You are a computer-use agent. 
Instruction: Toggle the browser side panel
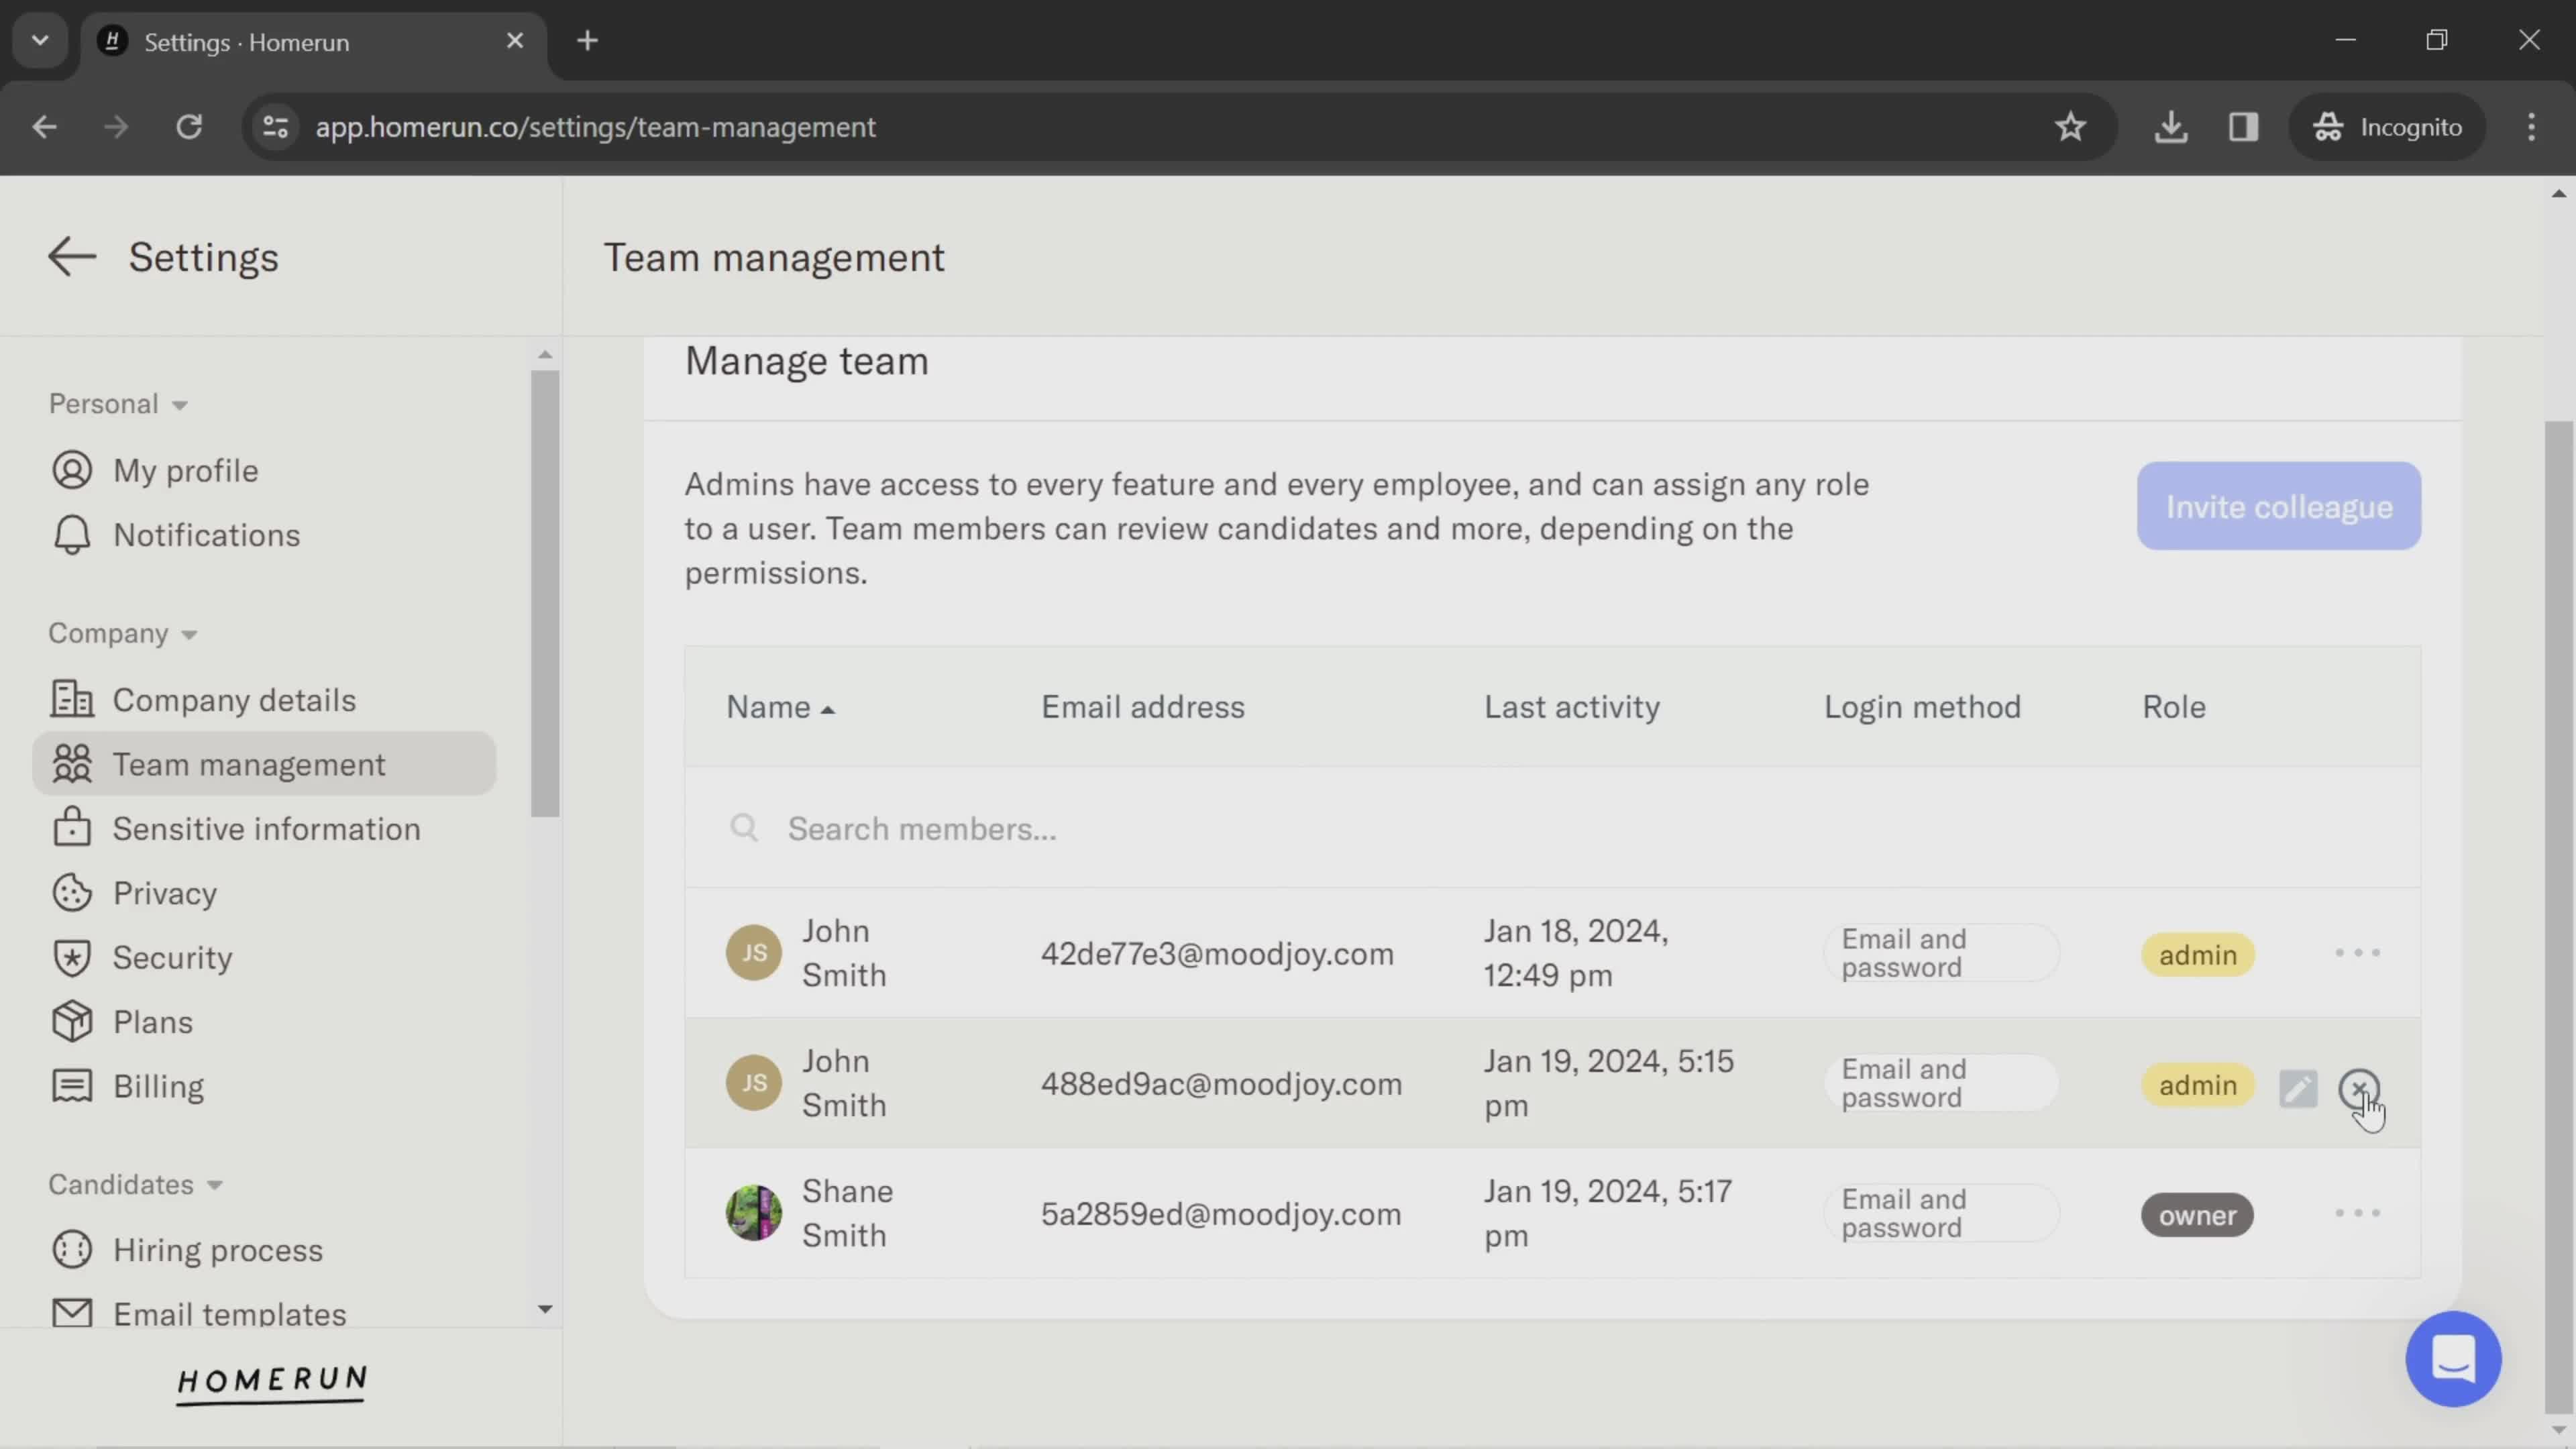pyautogui.click(x=2243, y=127)
